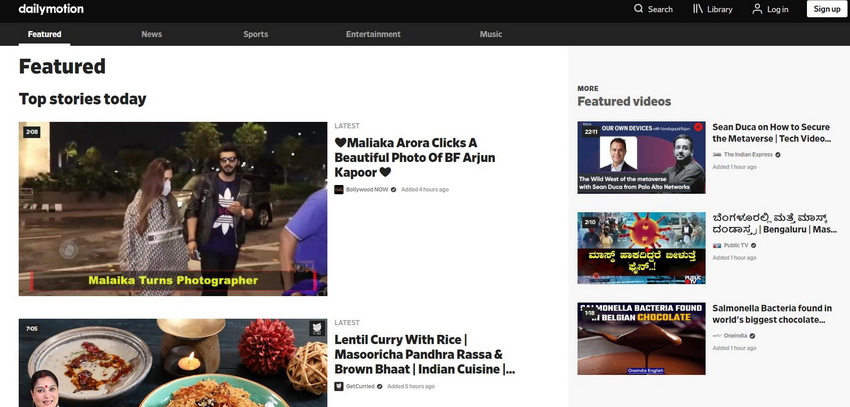Open the Library icon in header
Screen dimensions: 850x407
[698, 9]
